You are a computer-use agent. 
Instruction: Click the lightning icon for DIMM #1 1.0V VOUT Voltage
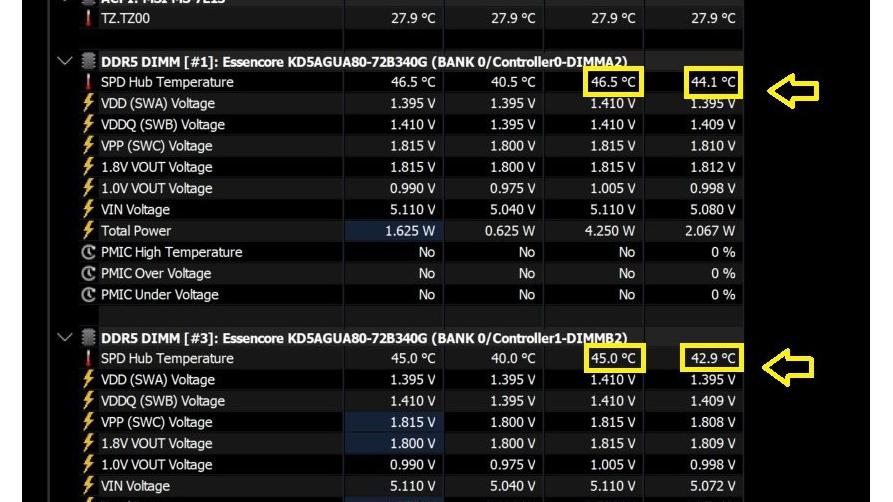[88, 188]
